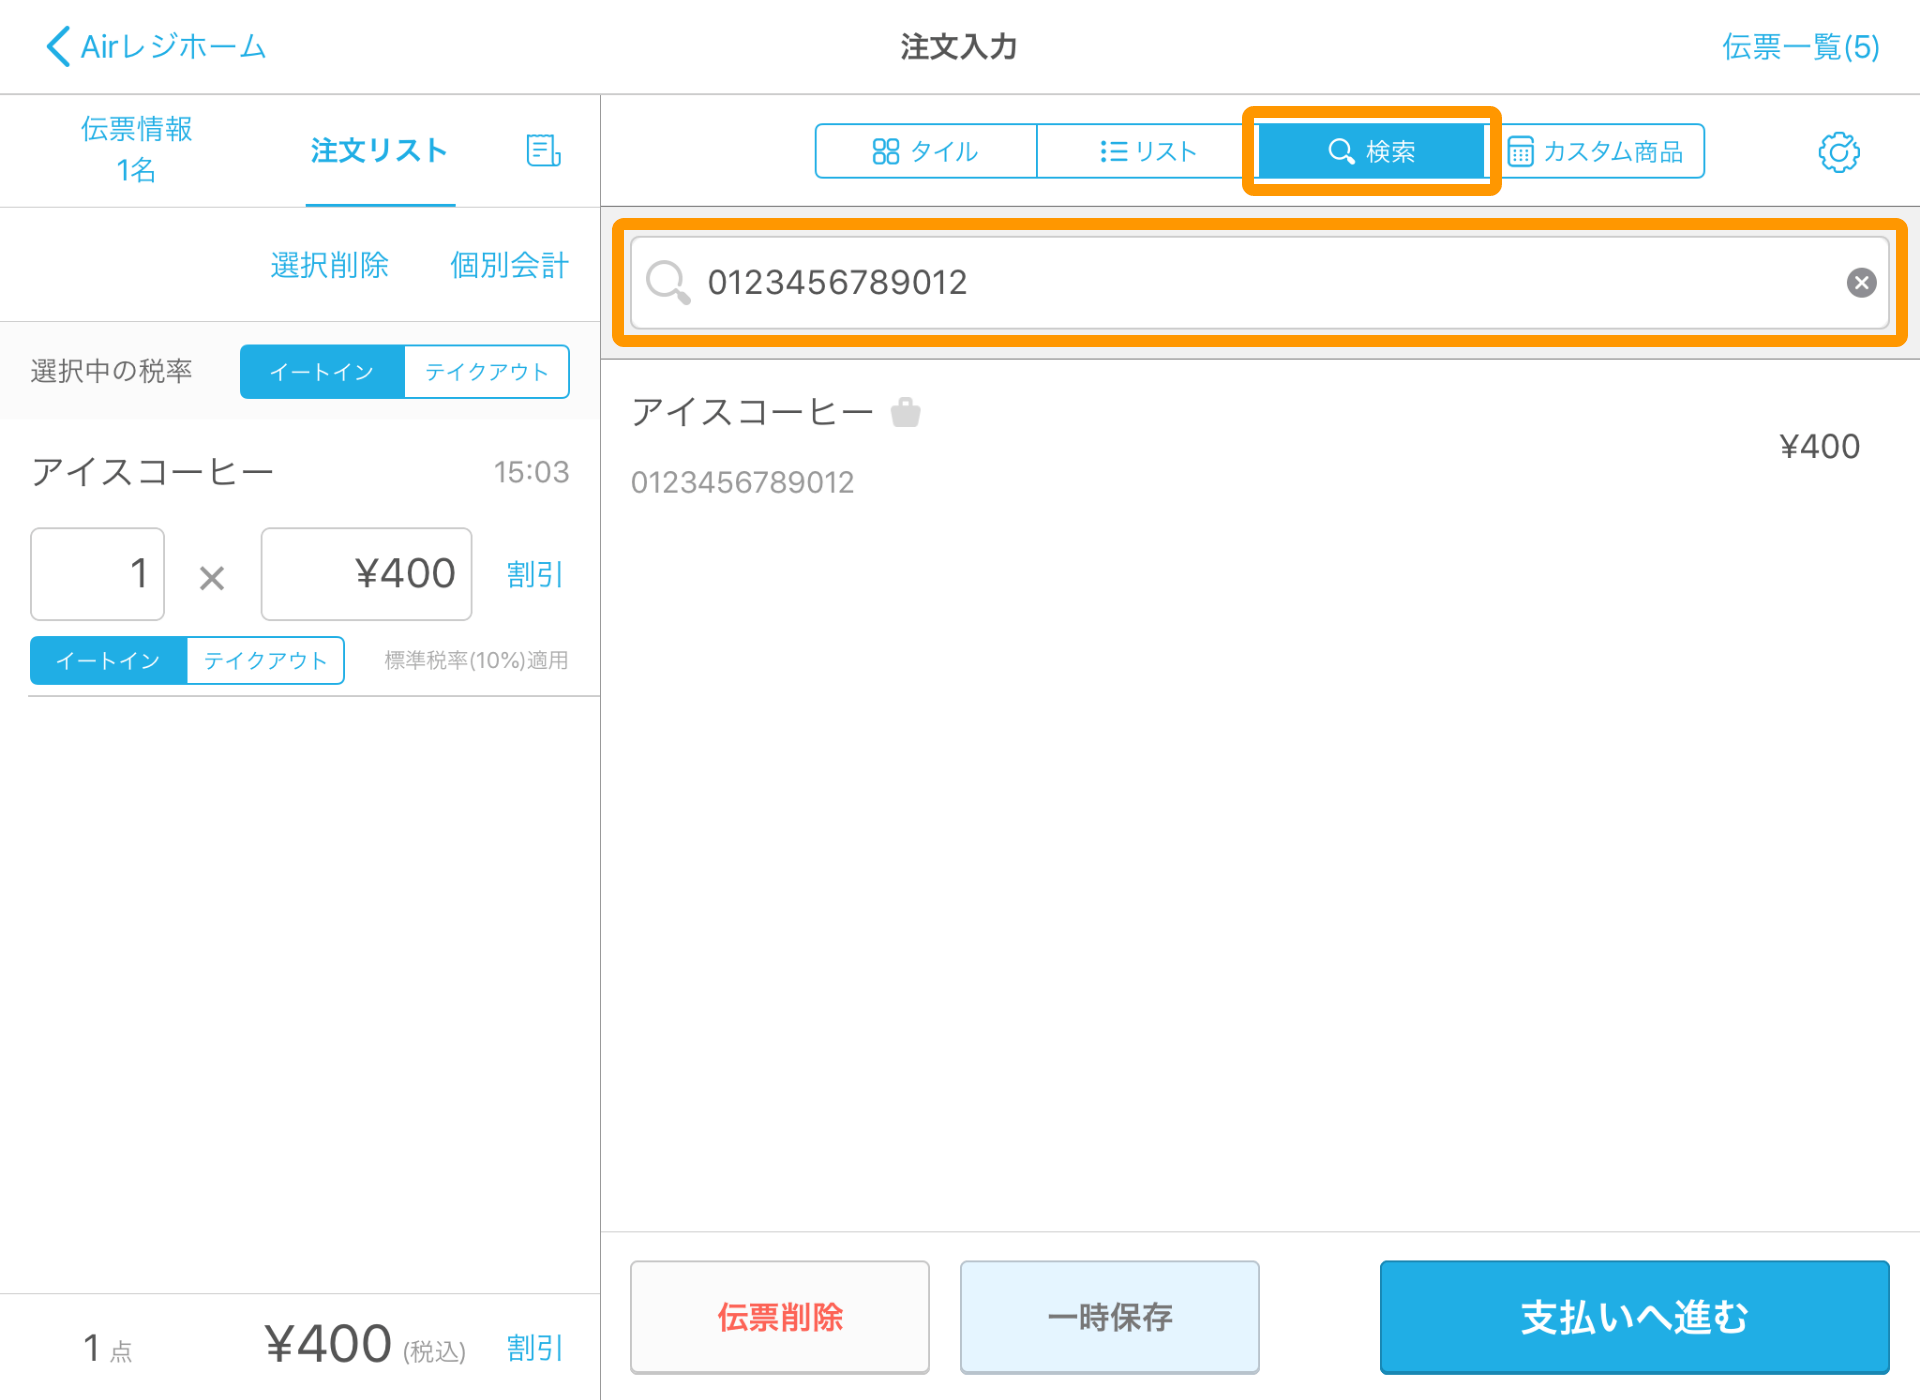Screen dimensions: 1920x1400
Task: Apply 割引 discount to アイスコーヒー
Action: pyautogui.click(x=534, y=574)
